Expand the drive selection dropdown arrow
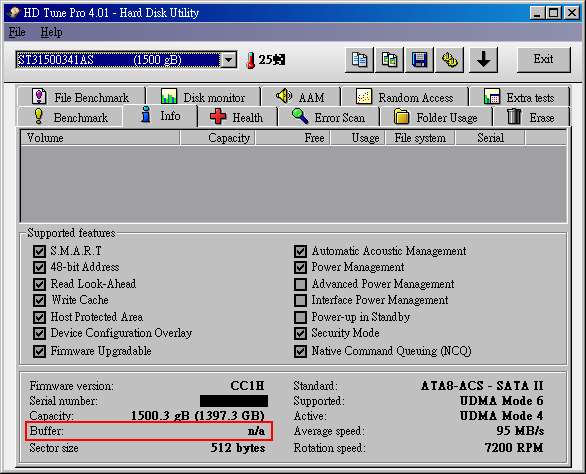The image size is (586, 474). (x=229, y=60)
